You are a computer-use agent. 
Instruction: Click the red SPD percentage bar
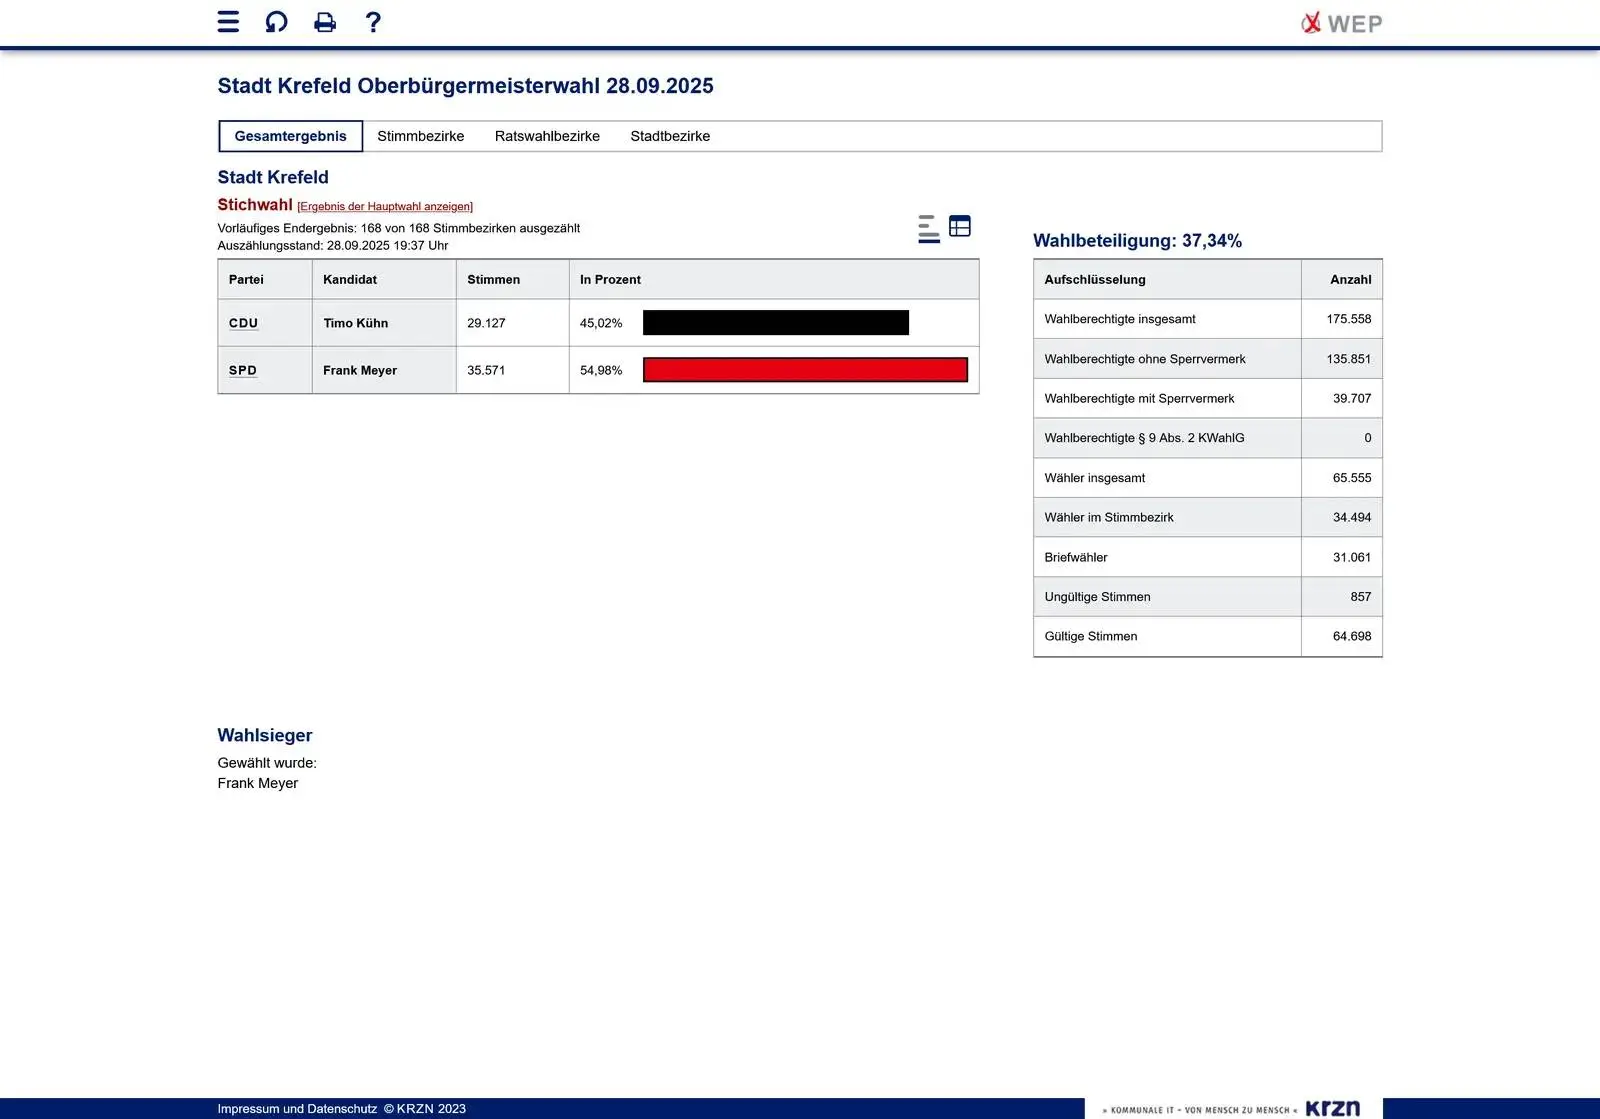805,370
